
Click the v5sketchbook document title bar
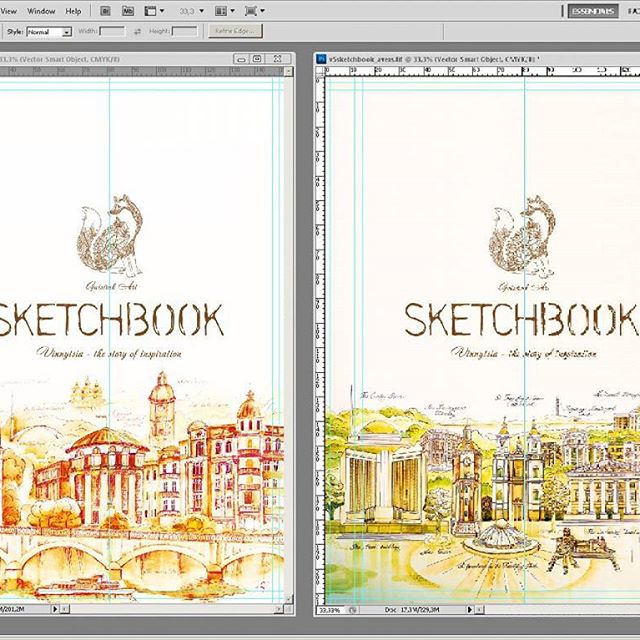point(477,59)
